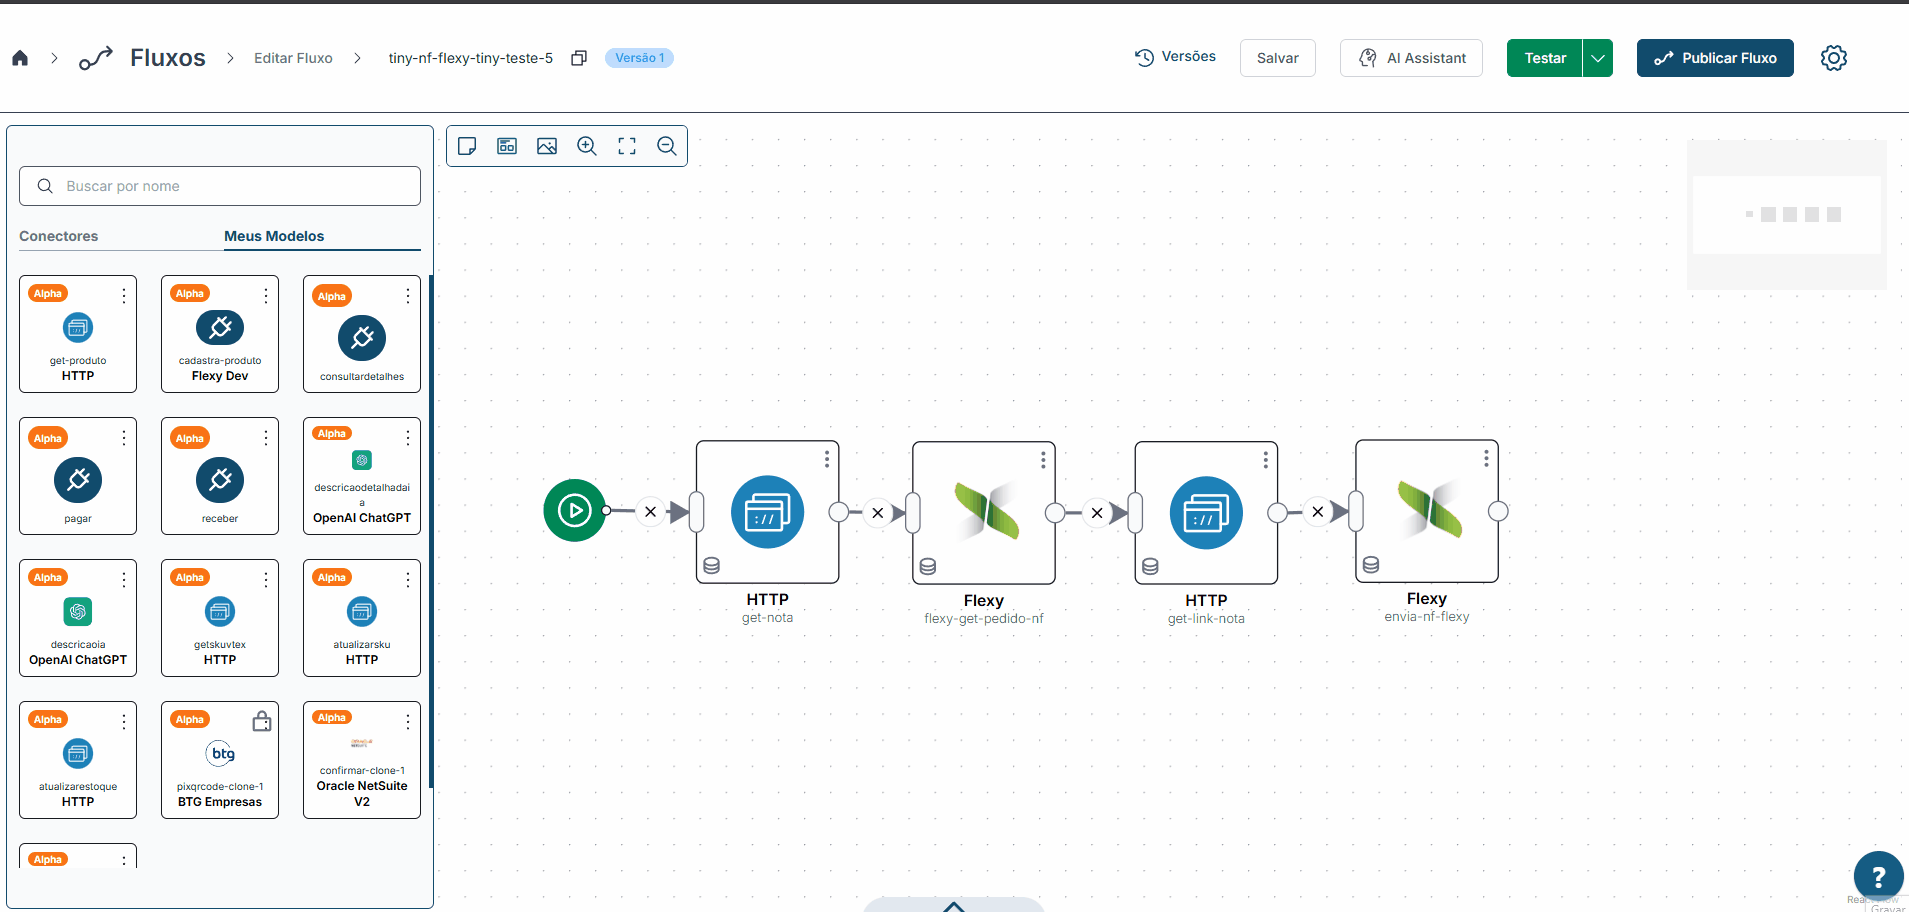Open flow settings gear
Viewport: 1909px width, 912px height.
pyautogui.click(x=1833, y=58)
